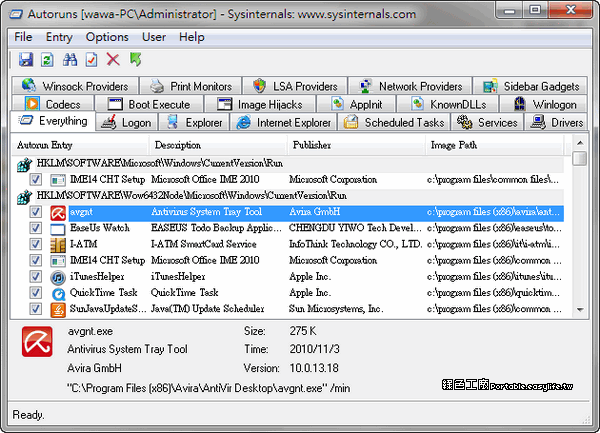Open the KnownDLLs tab
The image size is (600, 433).
448,104
